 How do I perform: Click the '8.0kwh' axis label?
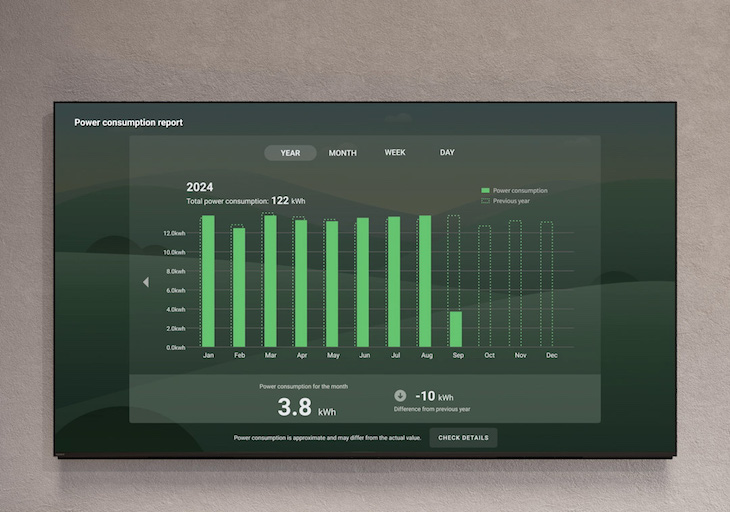(176, 271)
